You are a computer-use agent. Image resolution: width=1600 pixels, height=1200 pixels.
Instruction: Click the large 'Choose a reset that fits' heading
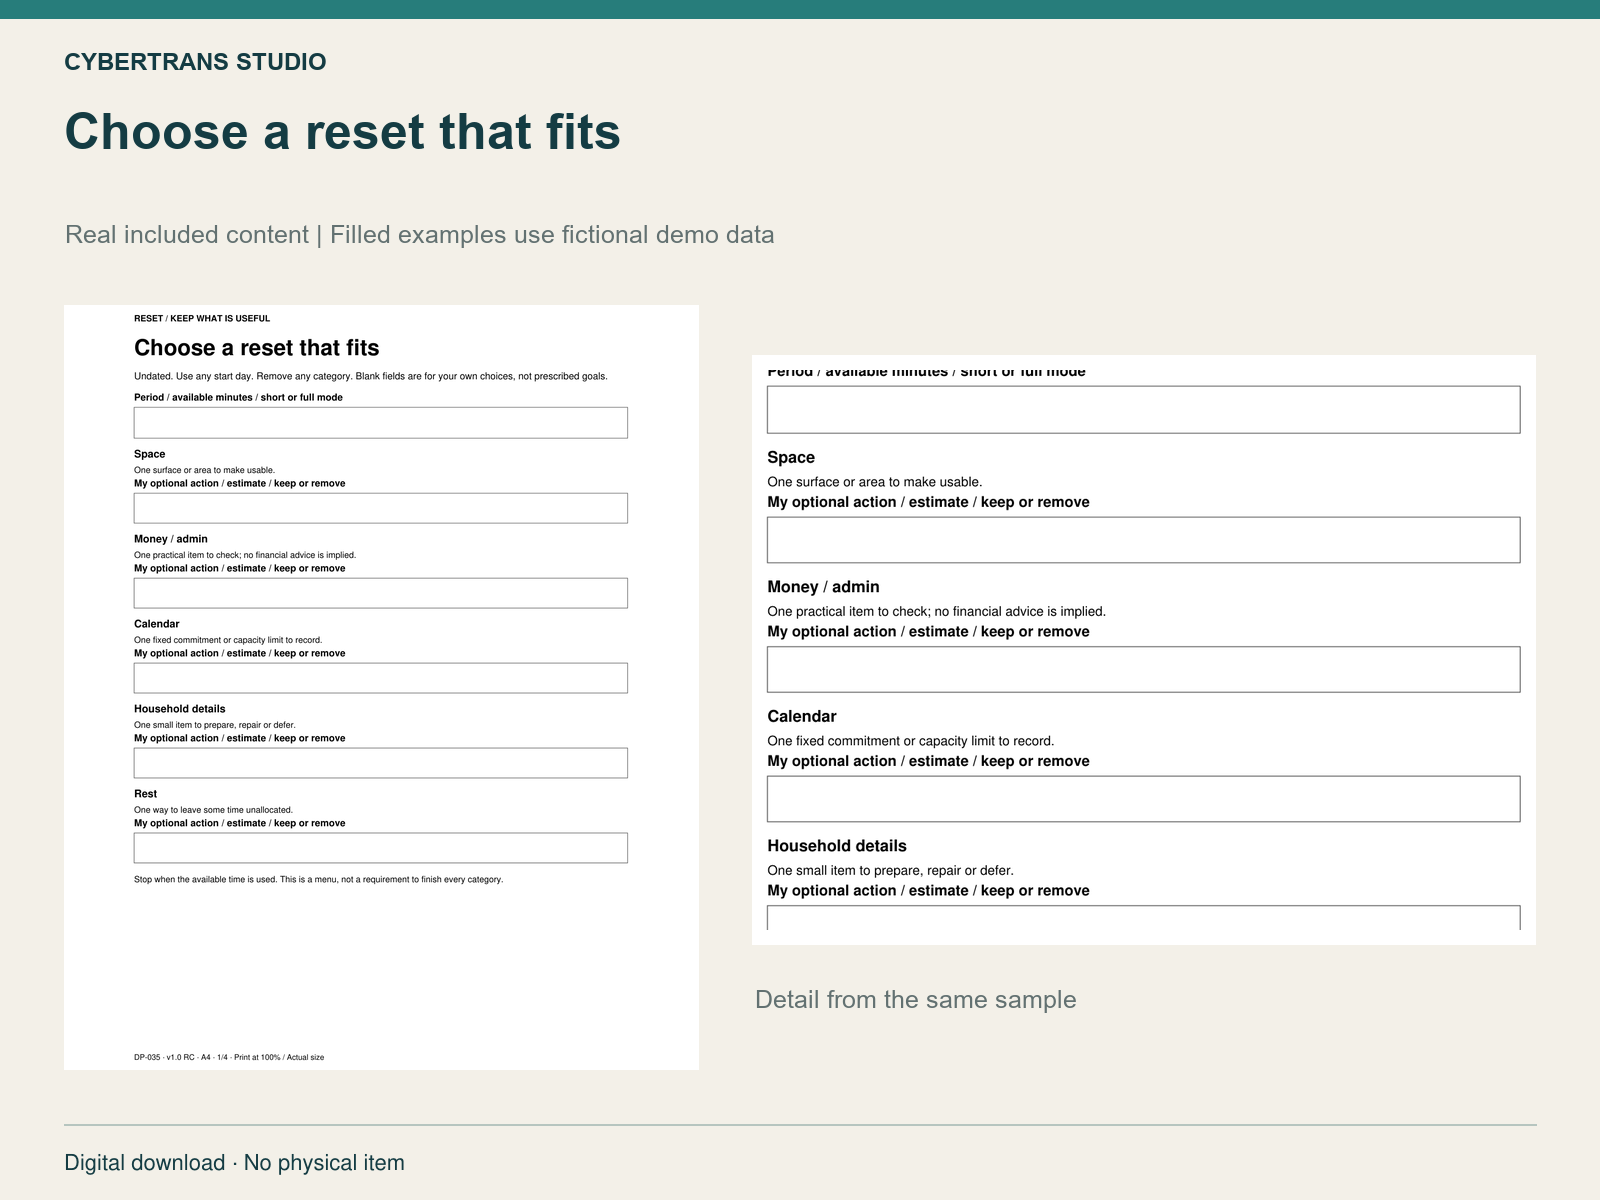click(343, 131)
